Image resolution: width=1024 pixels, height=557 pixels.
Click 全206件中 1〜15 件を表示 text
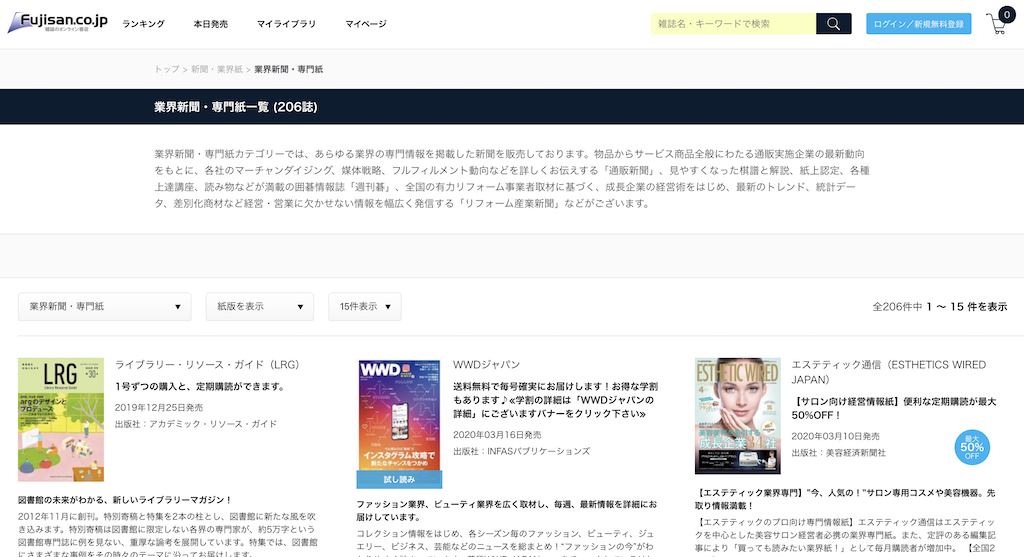(x=940, y=306)
